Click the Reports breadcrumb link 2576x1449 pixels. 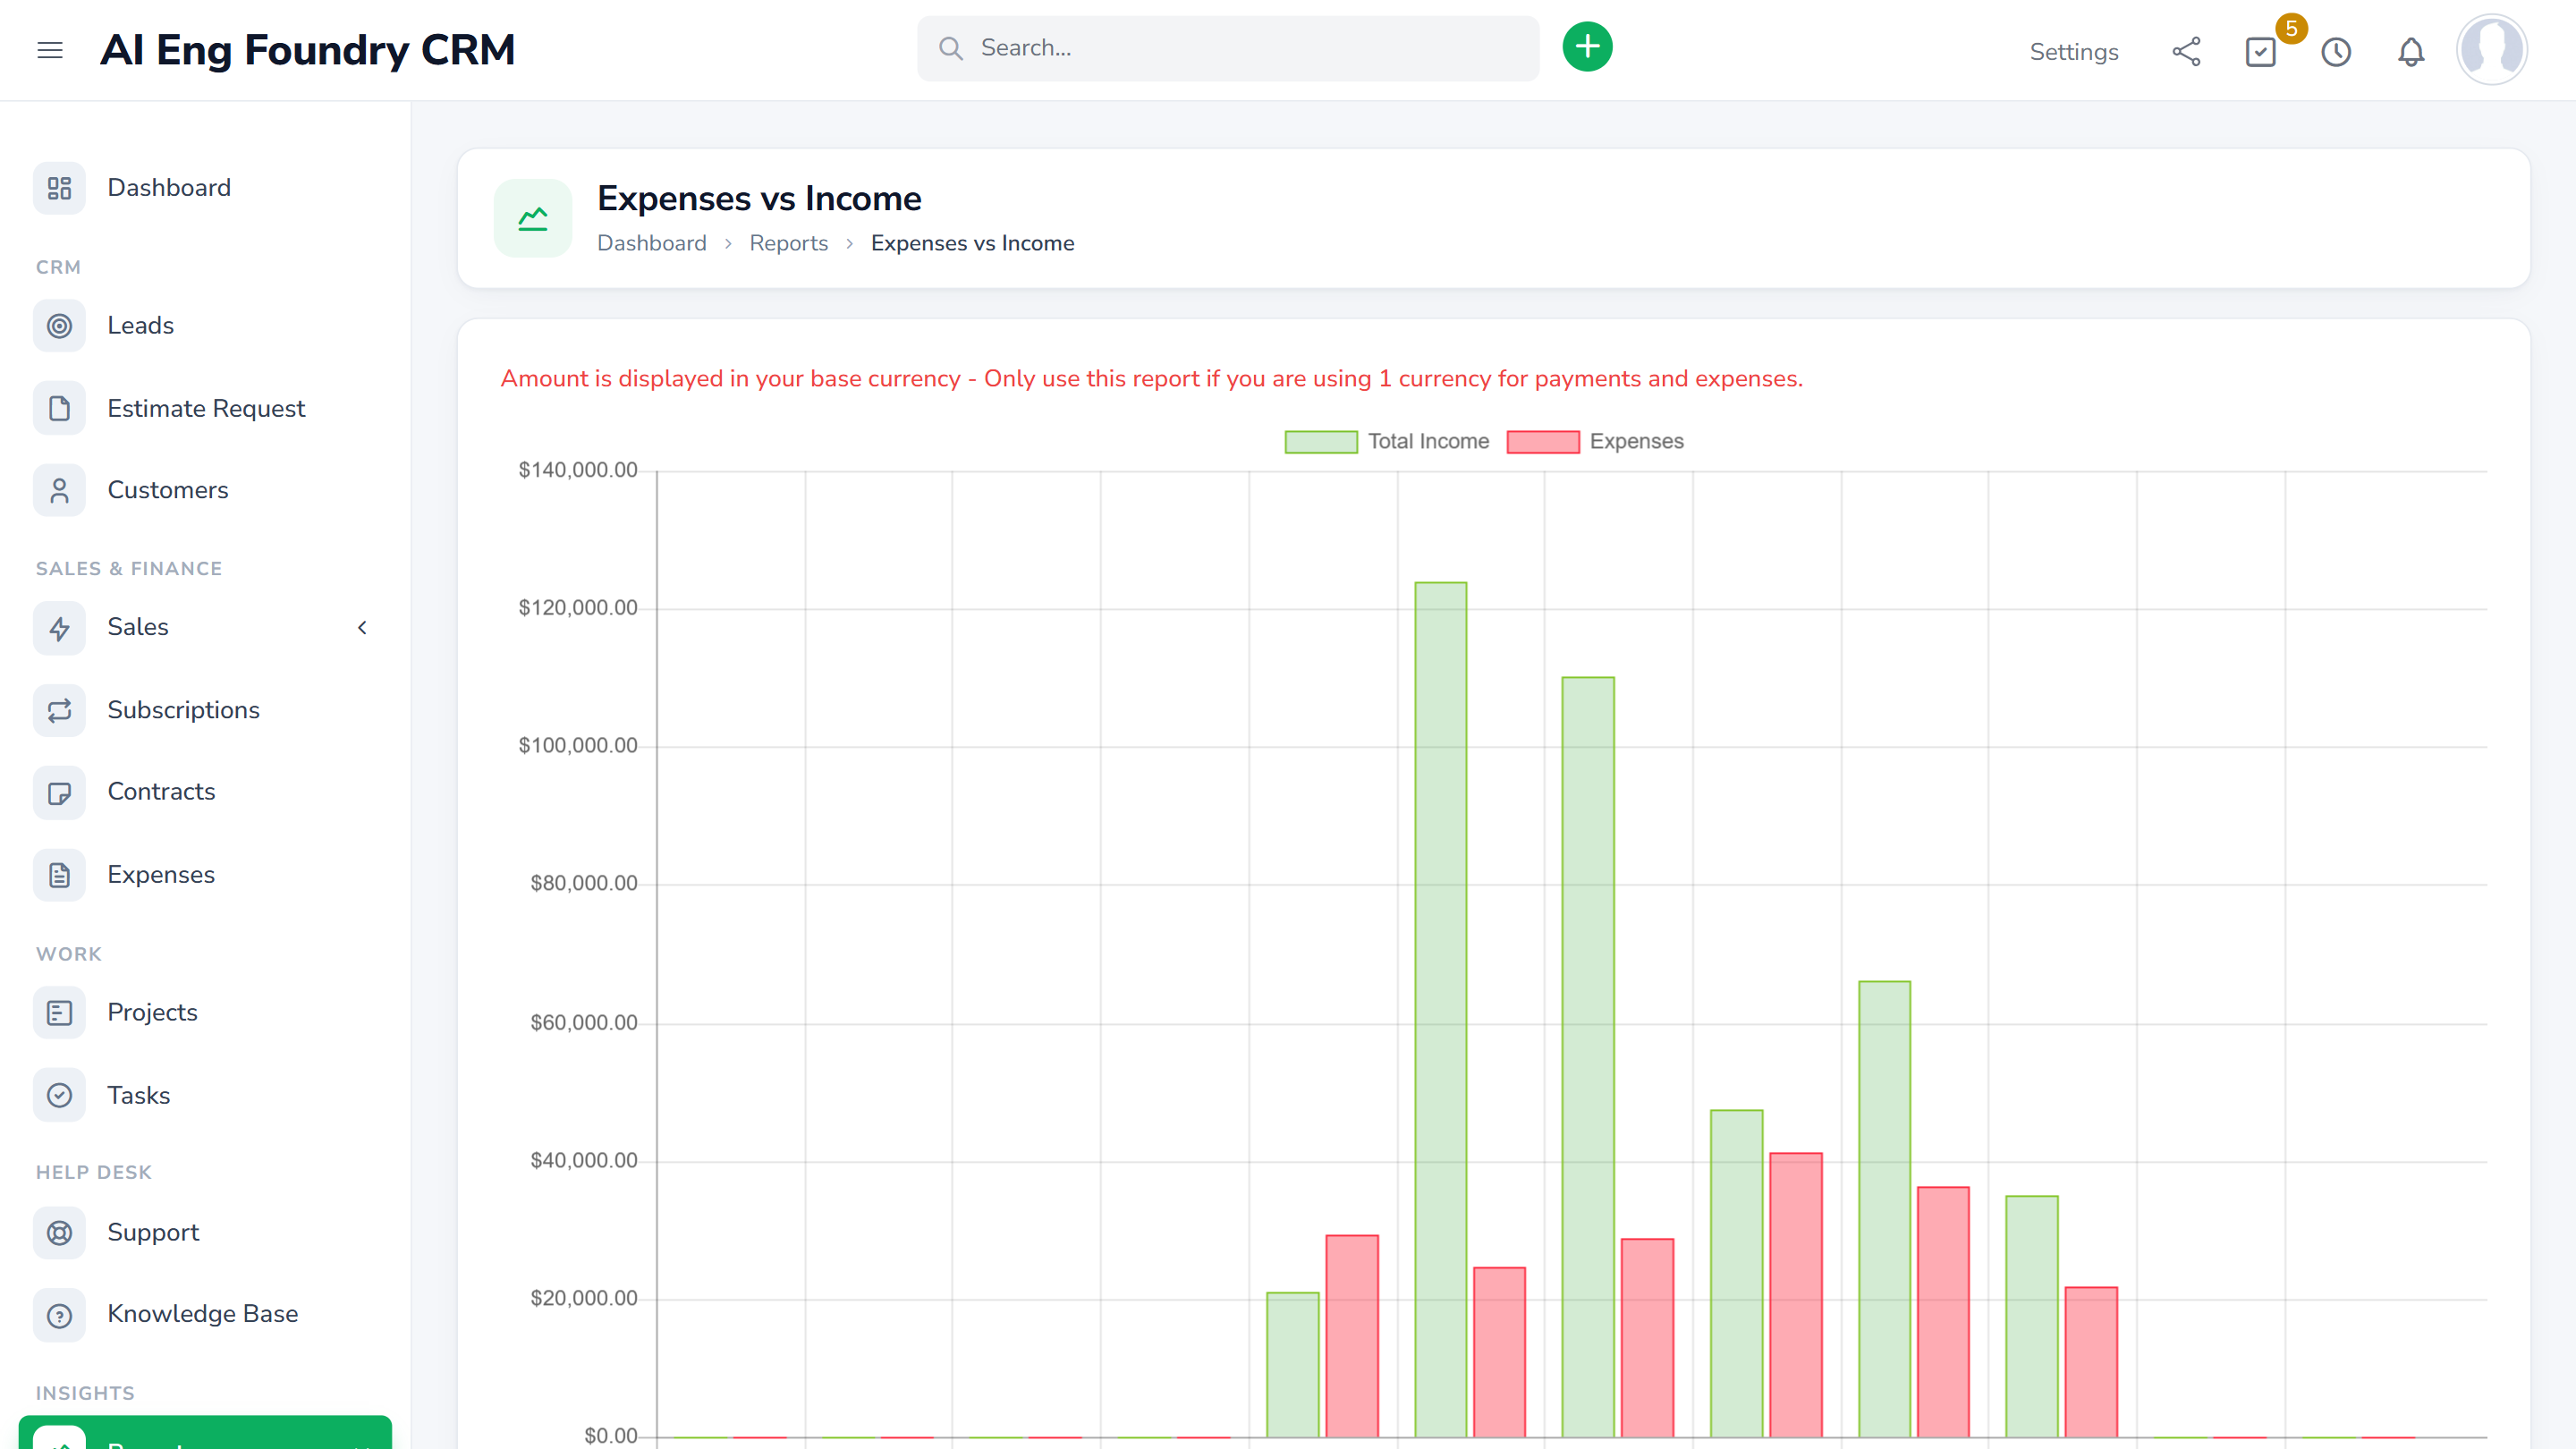[789, 243]
